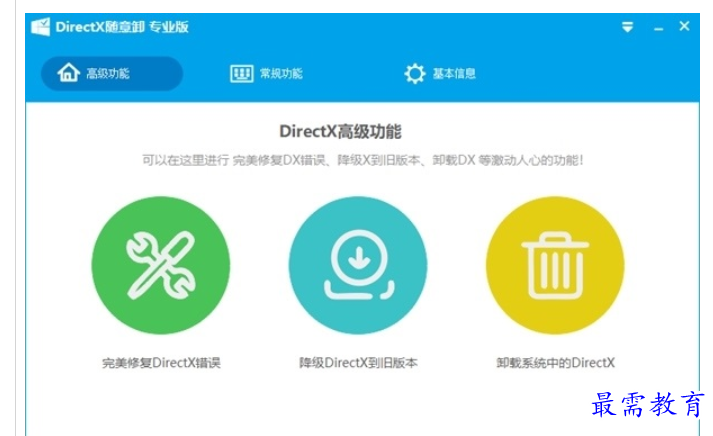
Task: Click the DirectX随意卸 logo icon
Action: (40, 27)
